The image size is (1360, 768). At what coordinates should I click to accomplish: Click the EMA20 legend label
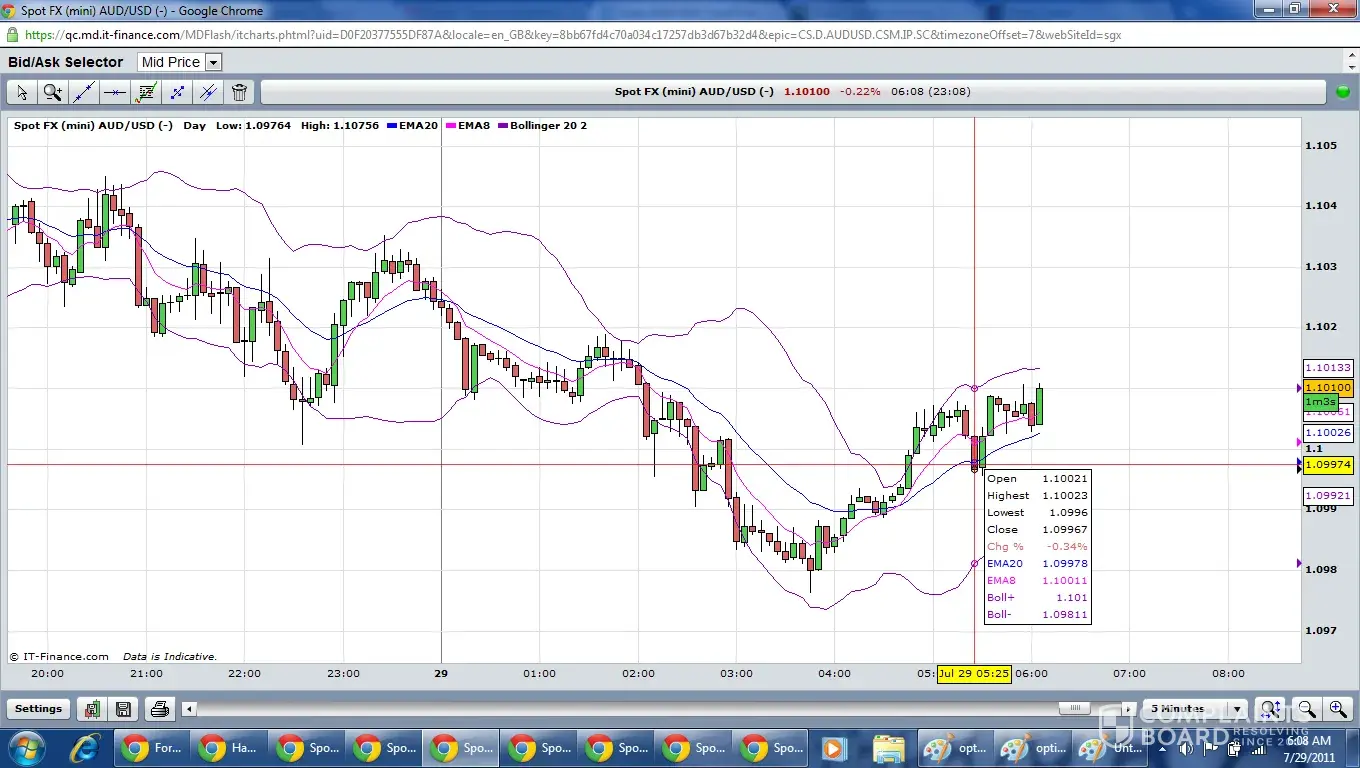(x=417, y=126)
